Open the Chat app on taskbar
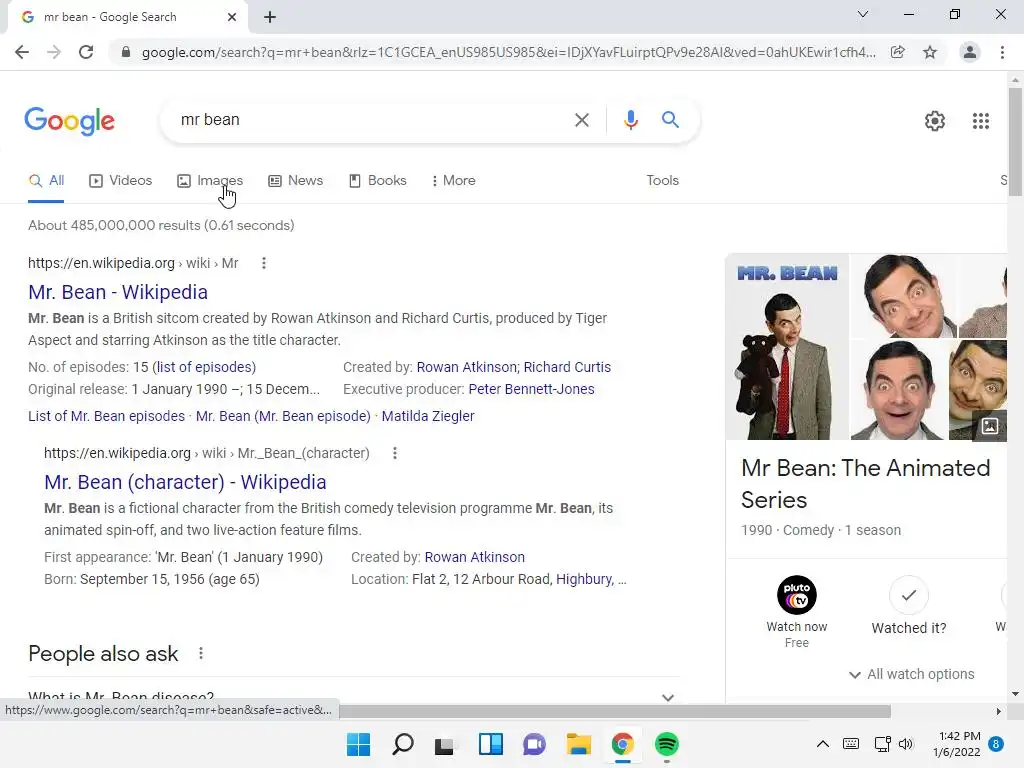The height and width of the screenshot is (768, 1024). tap(534, 744)
